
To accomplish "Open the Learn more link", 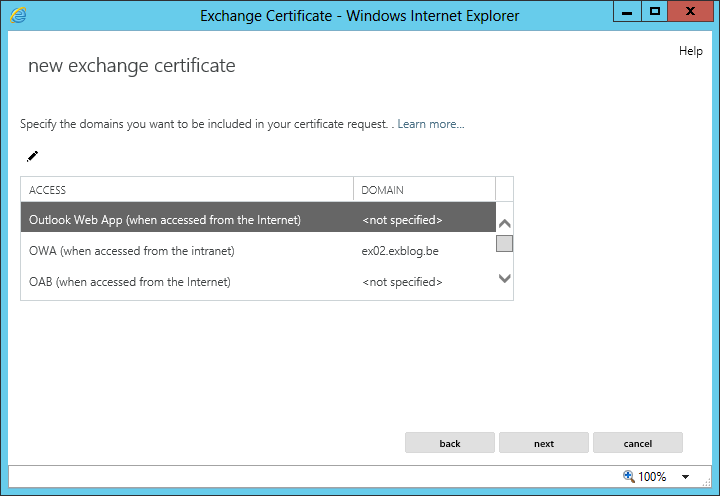I will click(431, 124).
